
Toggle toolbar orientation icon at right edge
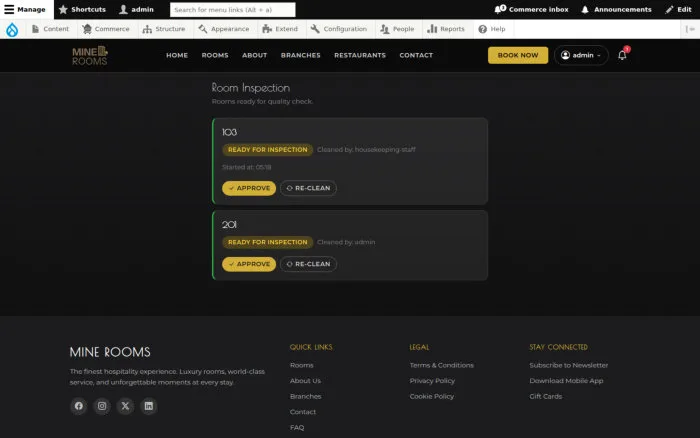point(690,29)
